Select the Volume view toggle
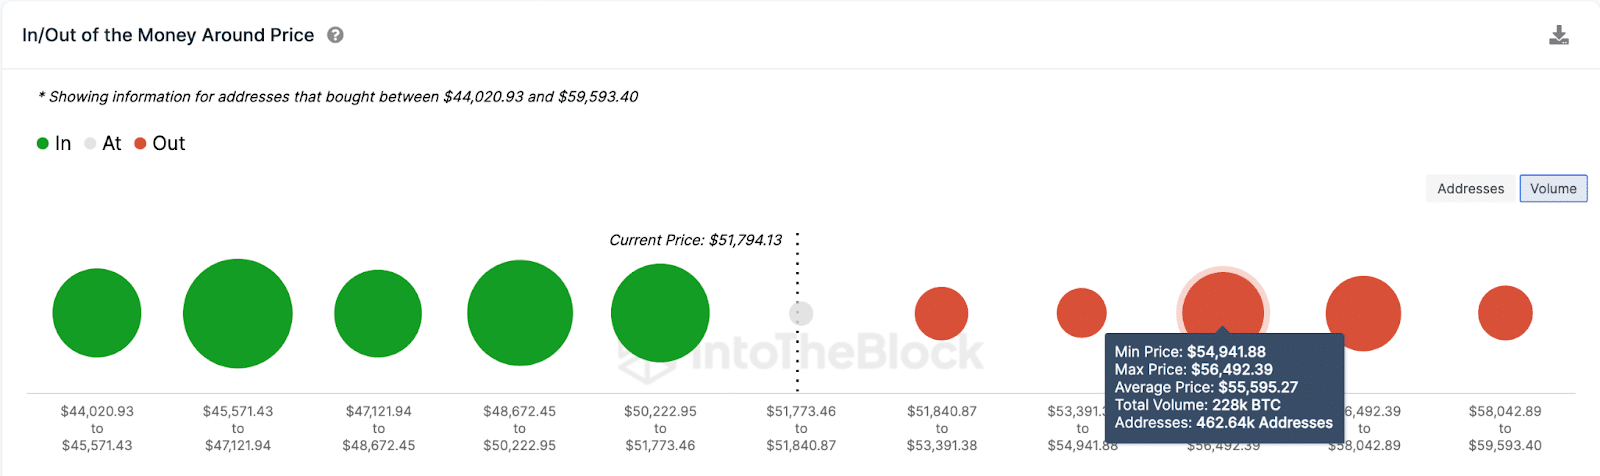 click(1553, 188)
